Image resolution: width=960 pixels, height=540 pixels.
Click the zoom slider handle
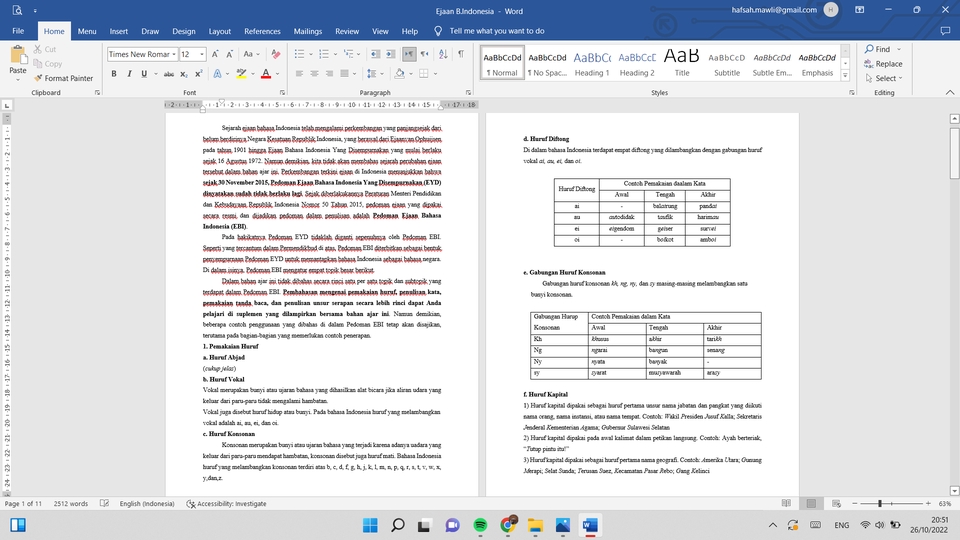880,503
